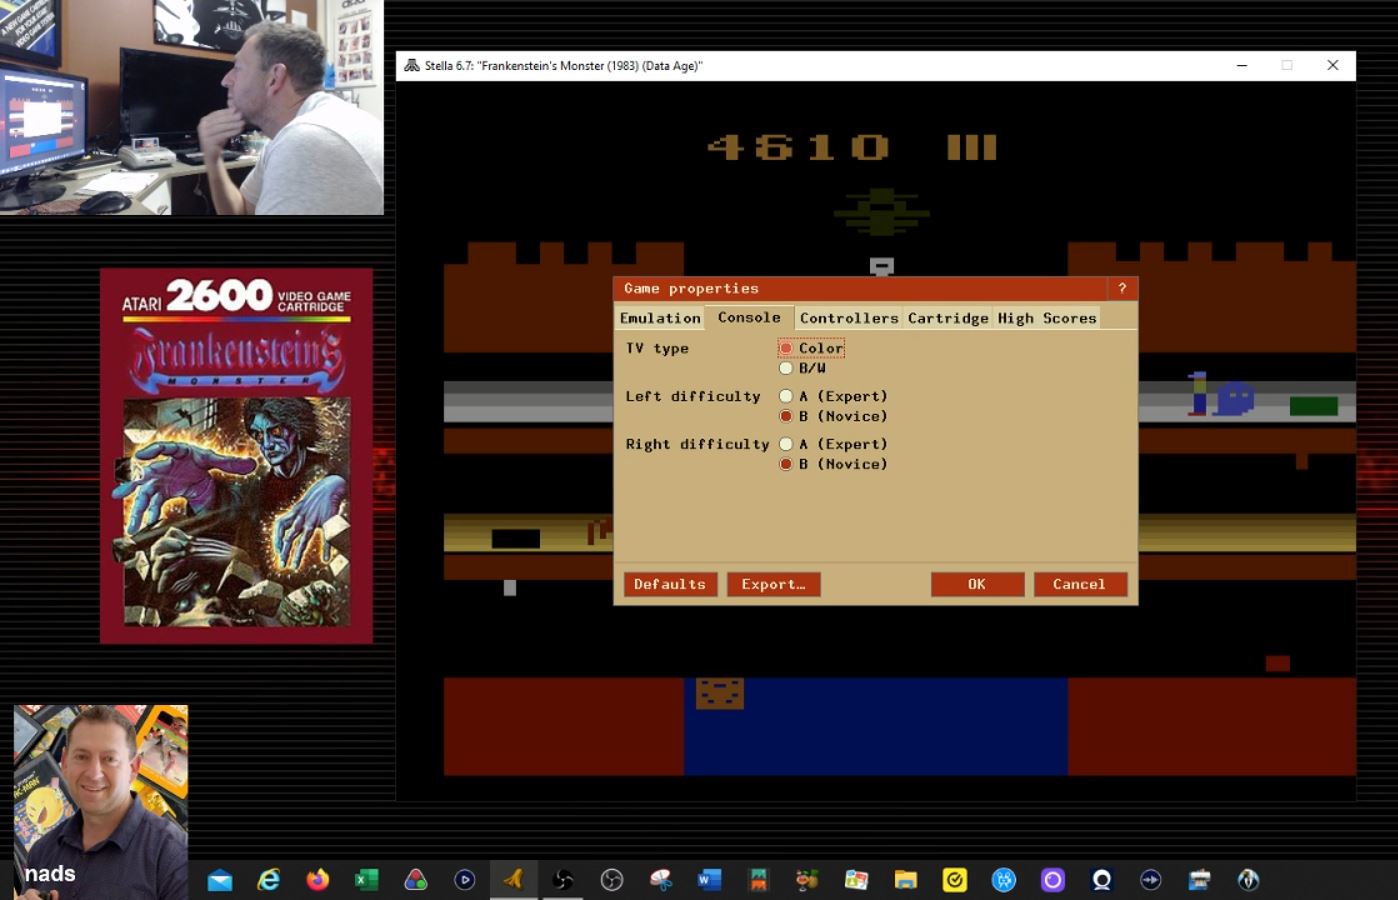Viewport: 1398px width, 900px height.
Task: Select the Color TV type option
Action: click(x=786, y=349)
